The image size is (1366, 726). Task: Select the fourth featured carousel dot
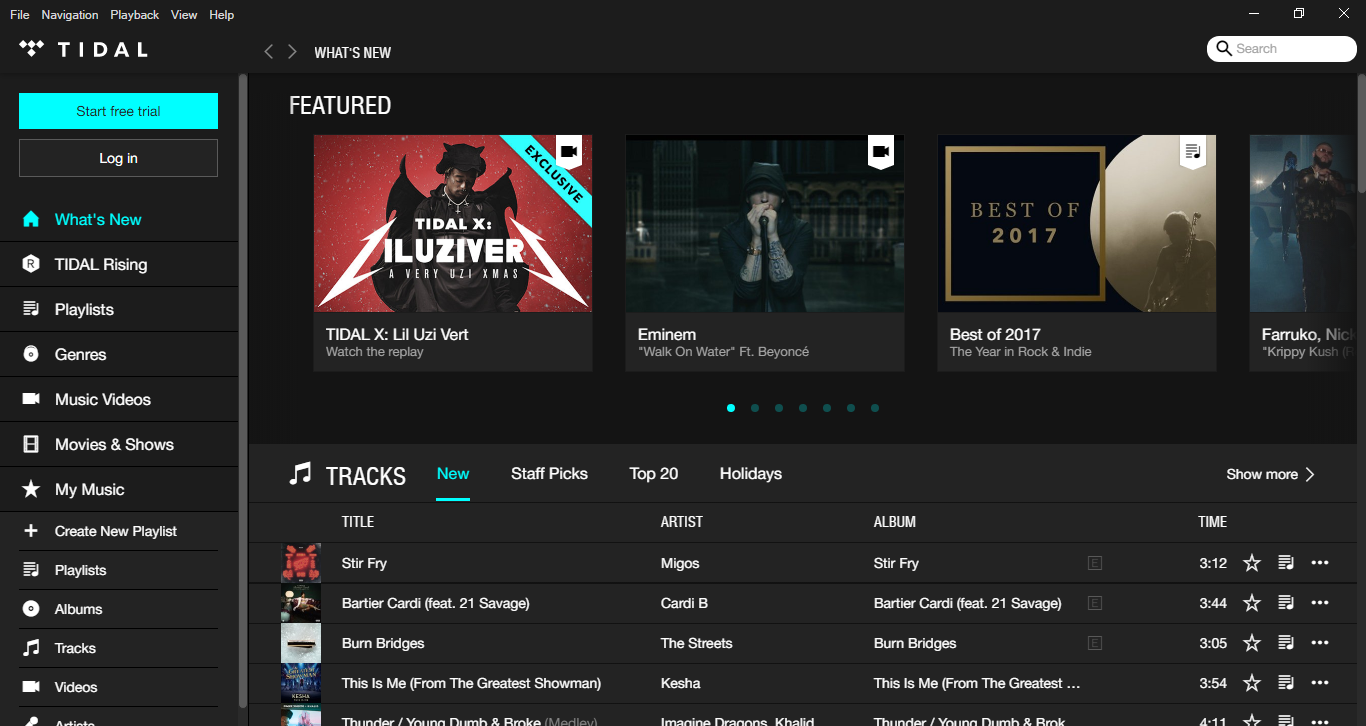(x=803, y=408)
